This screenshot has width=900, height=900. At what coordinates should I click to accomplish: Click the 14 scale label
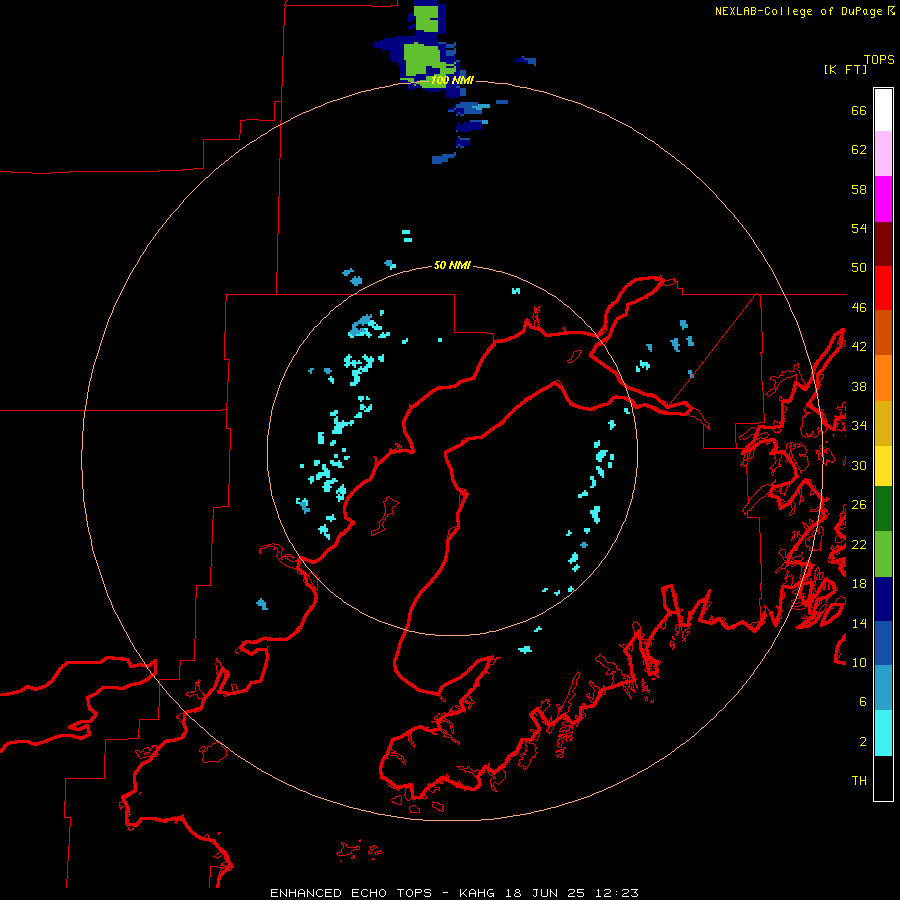859,623
